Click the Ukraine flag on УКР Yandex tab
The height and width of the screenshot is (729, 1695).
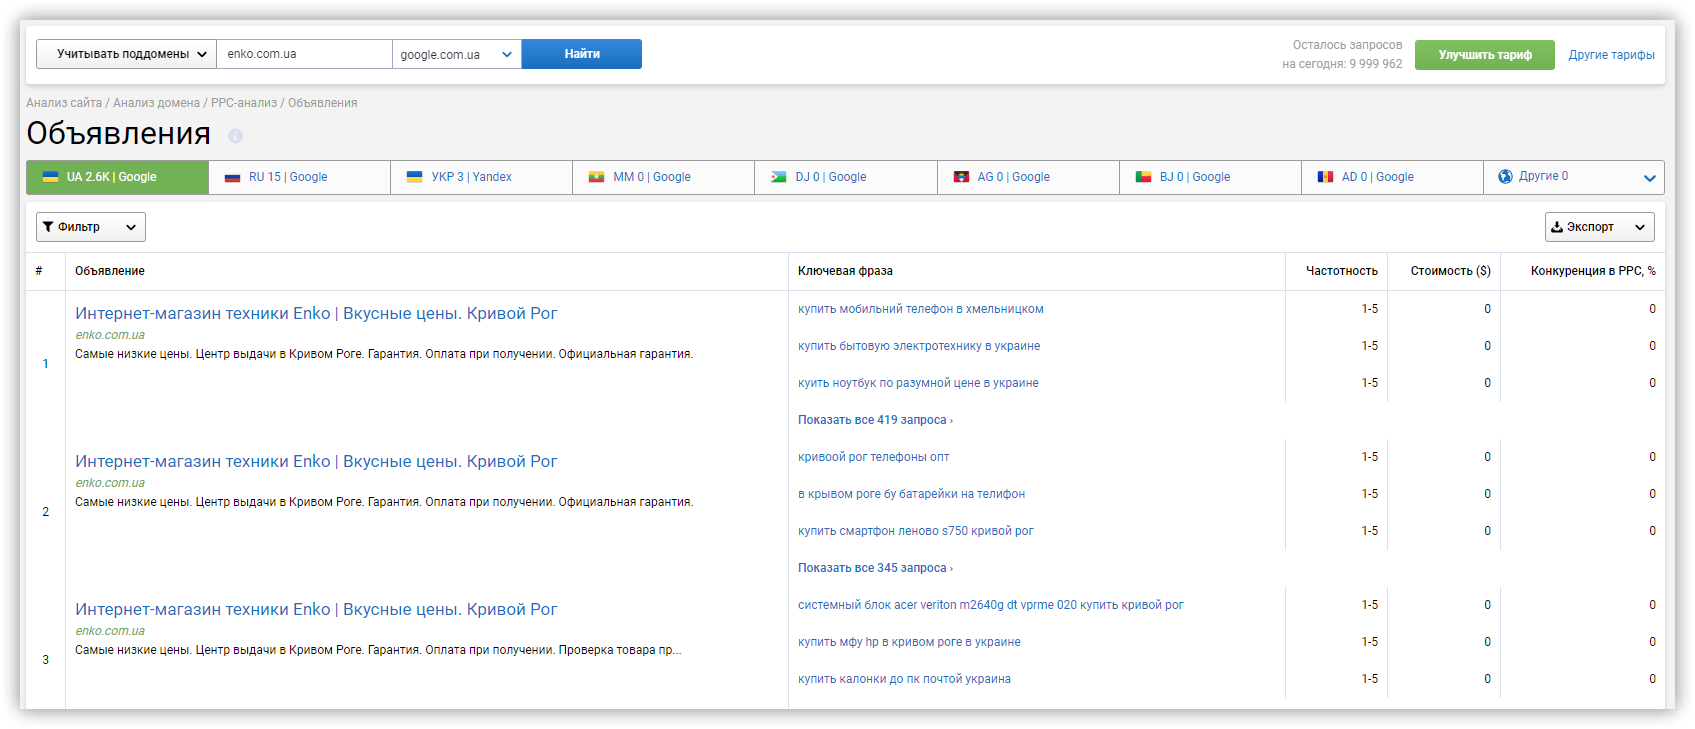[x=414, y=177]
